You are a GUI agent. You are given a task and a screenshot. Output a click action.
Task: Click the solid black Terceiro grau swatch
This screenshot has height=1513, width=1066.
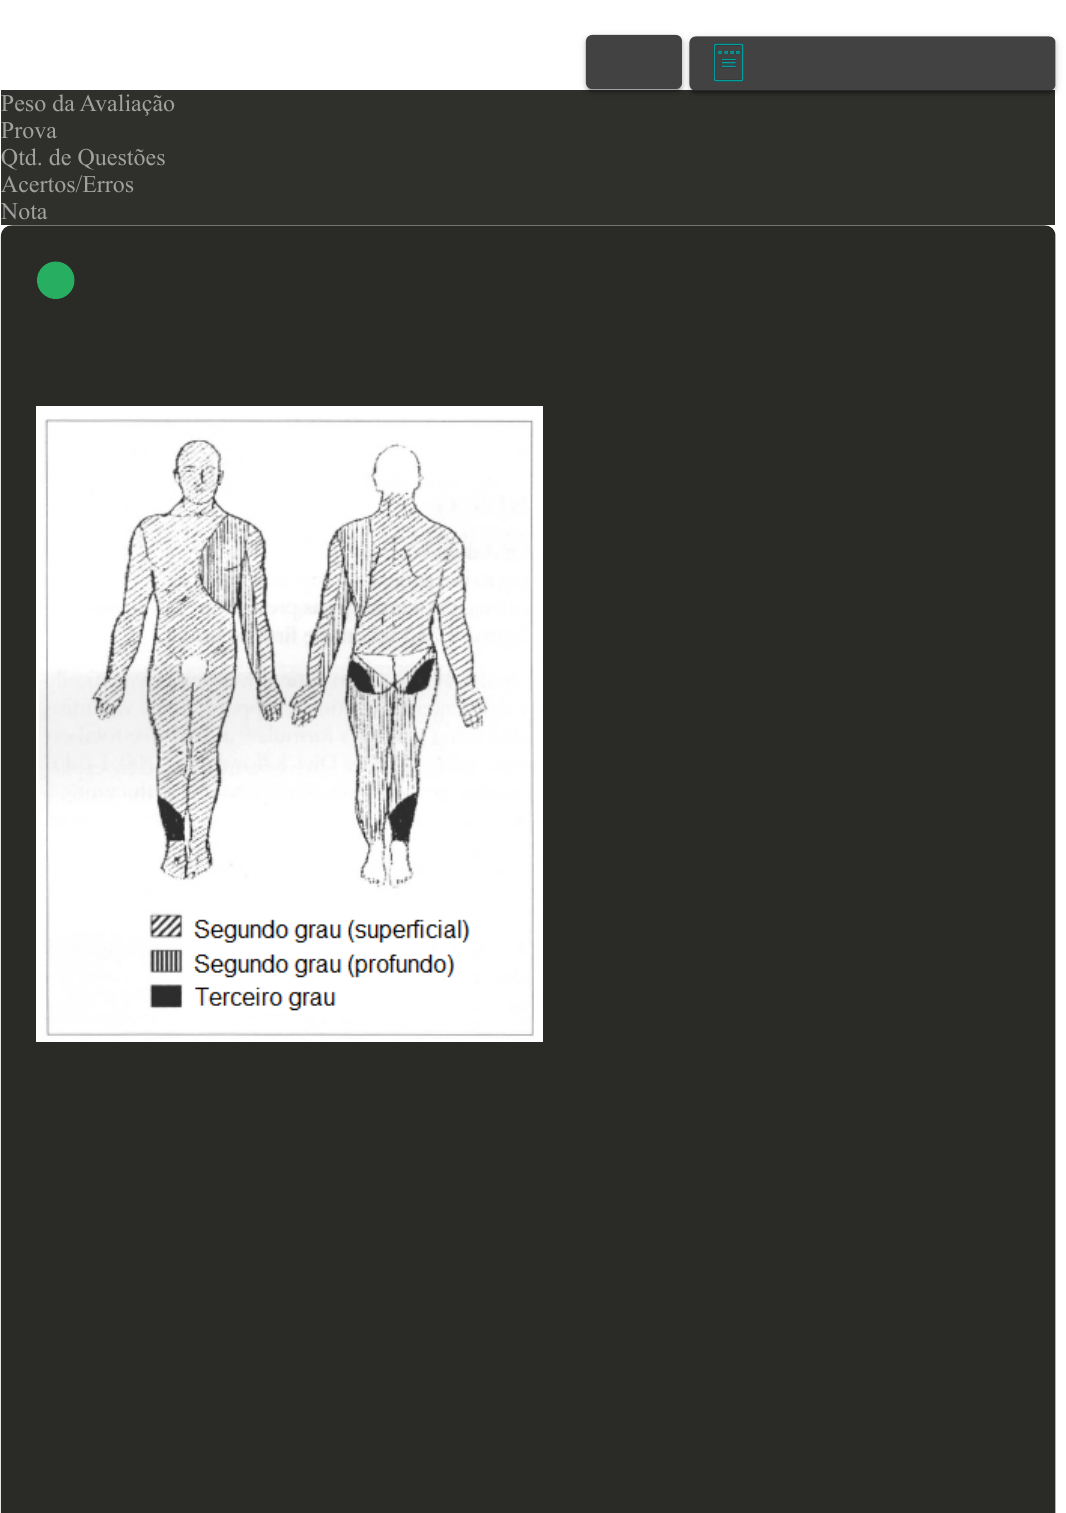click(166, 996)
